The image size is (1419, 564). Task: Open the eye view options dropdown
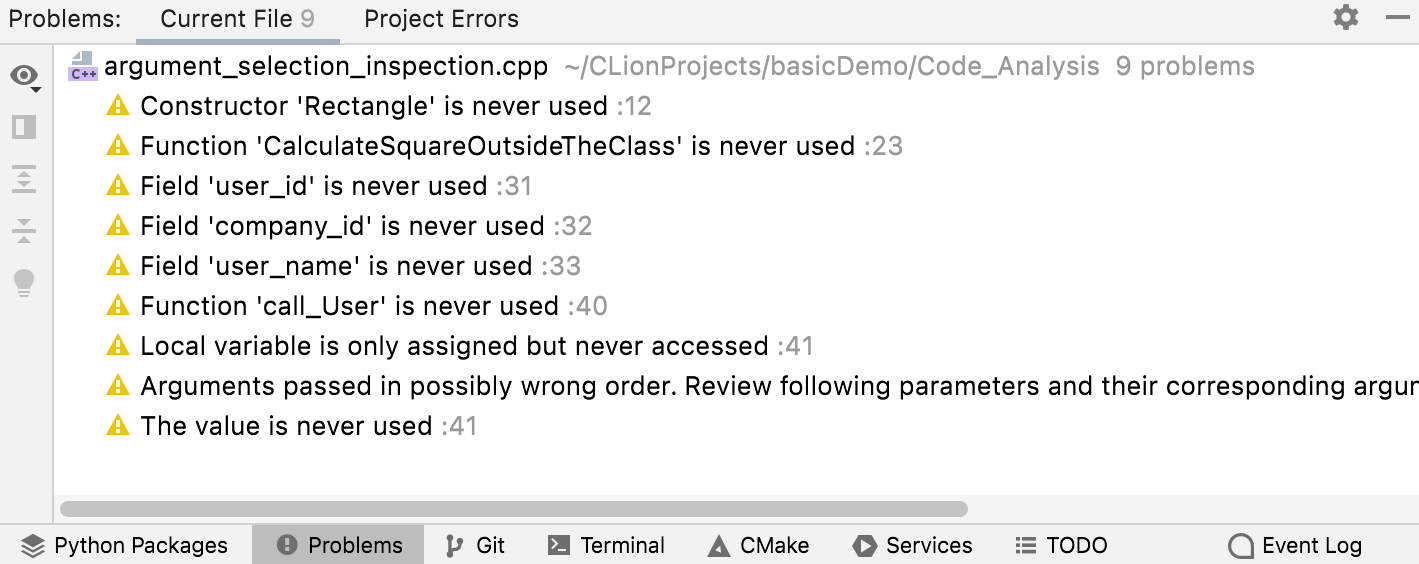click(25, 77)
